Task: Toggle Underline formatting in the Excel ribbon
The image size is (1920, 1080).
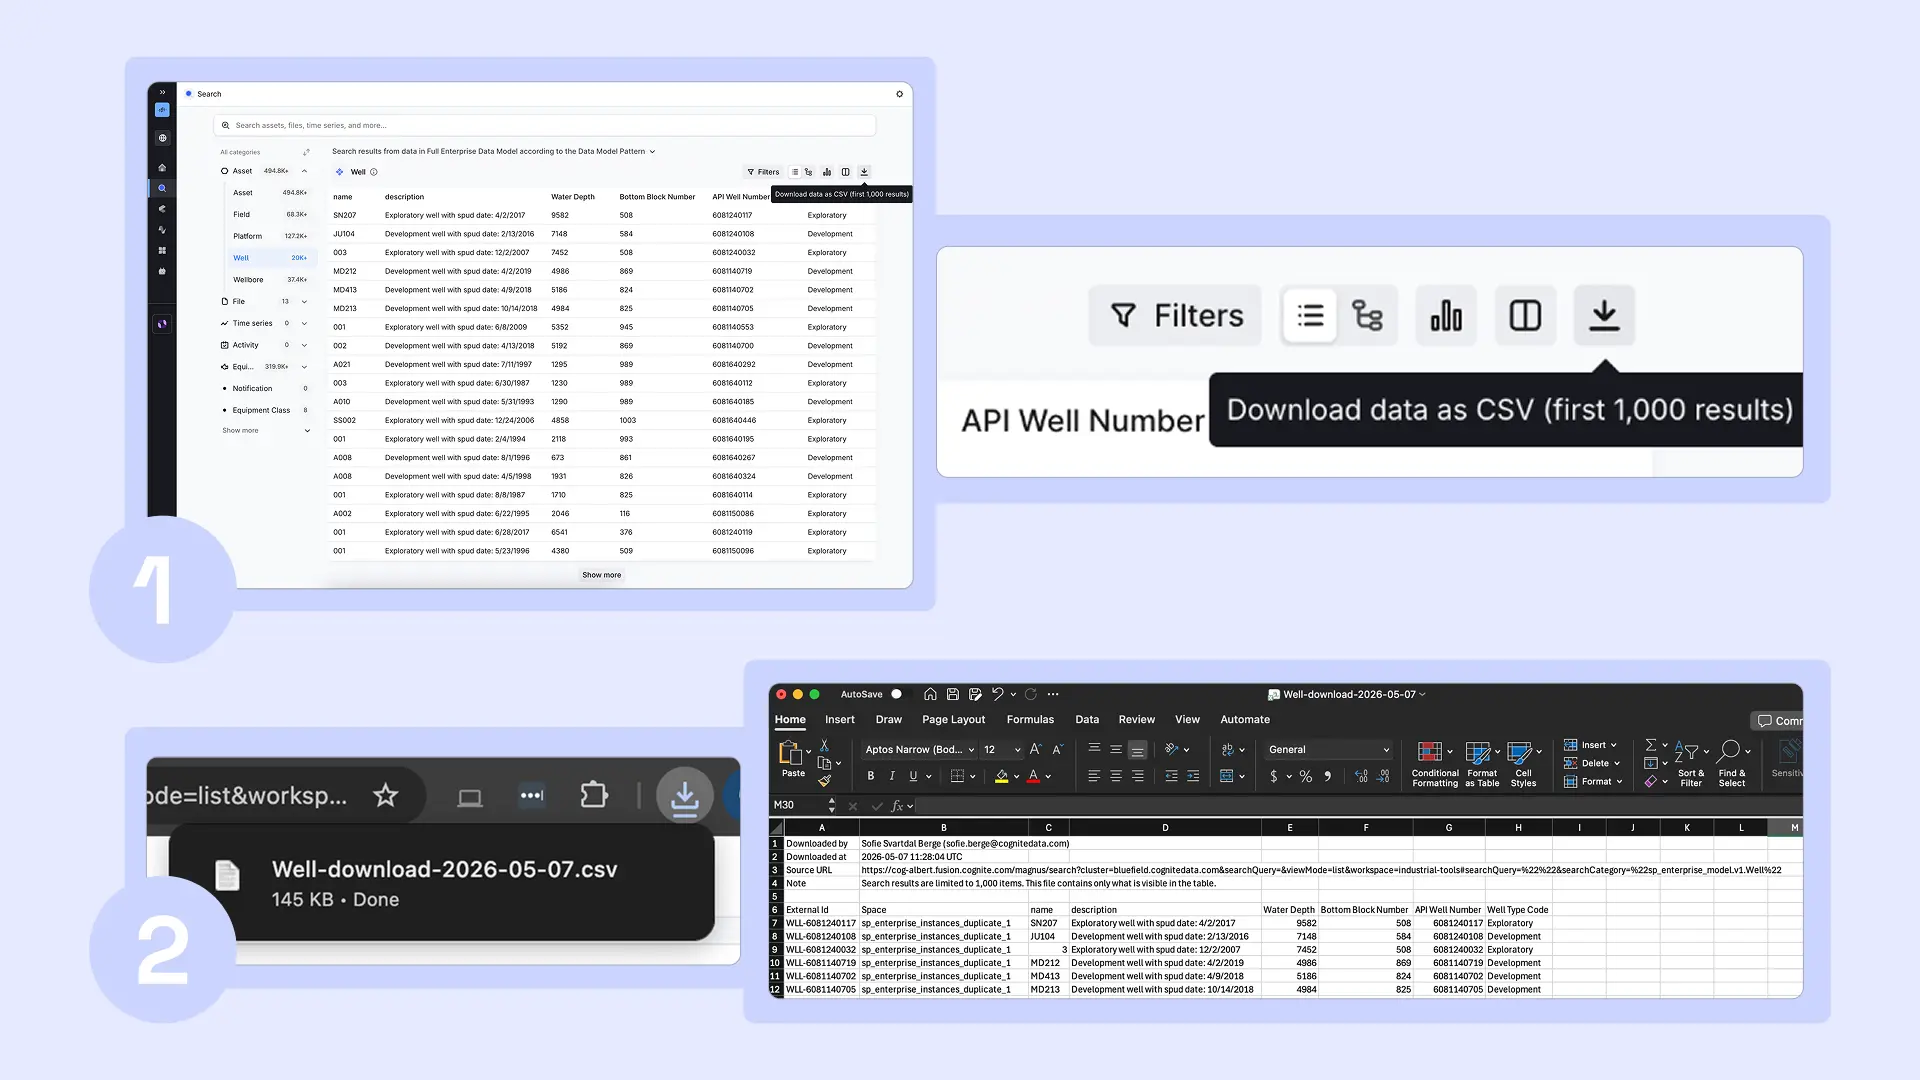Action: [913, 776]
